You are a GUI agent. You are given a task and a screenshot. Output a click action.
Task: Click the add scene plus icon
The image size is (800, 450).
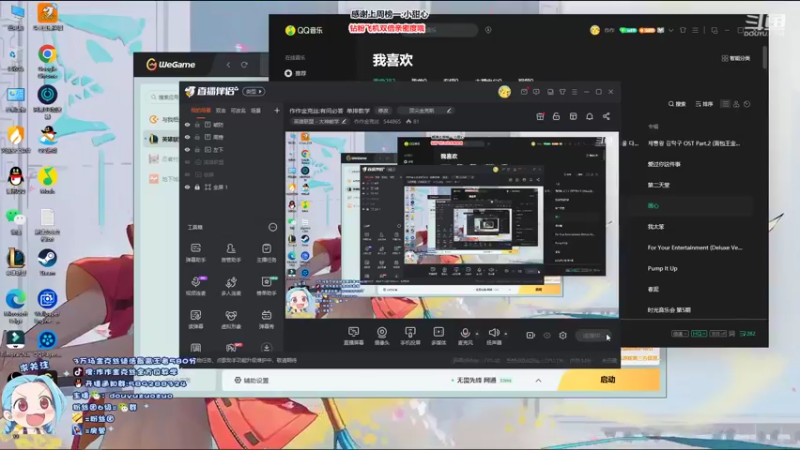point(277,110)
